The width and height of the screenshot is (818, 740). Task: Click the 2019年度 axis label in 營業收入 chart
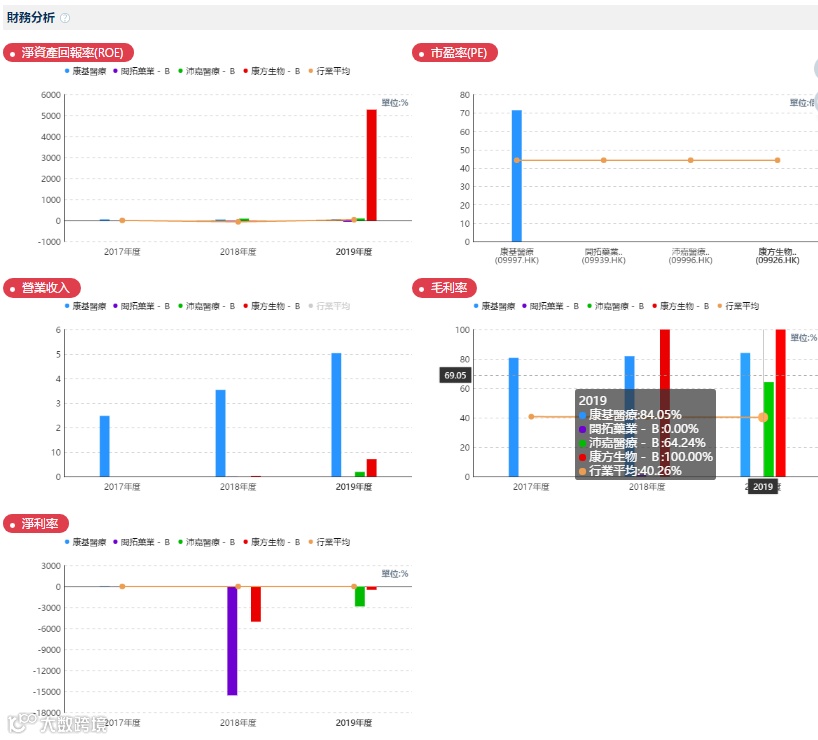[354, 487]
